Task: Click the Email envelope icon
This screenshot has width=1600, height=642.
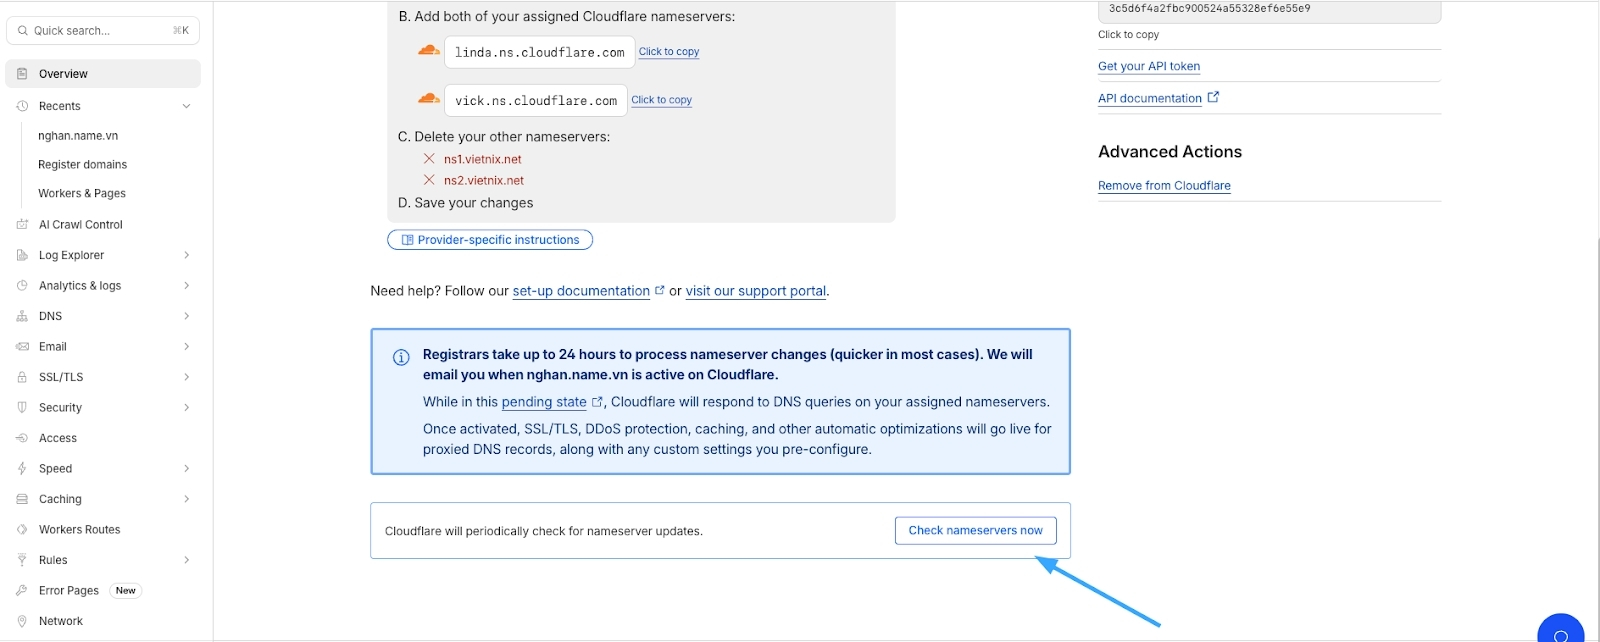Action: tap(22, 347)
